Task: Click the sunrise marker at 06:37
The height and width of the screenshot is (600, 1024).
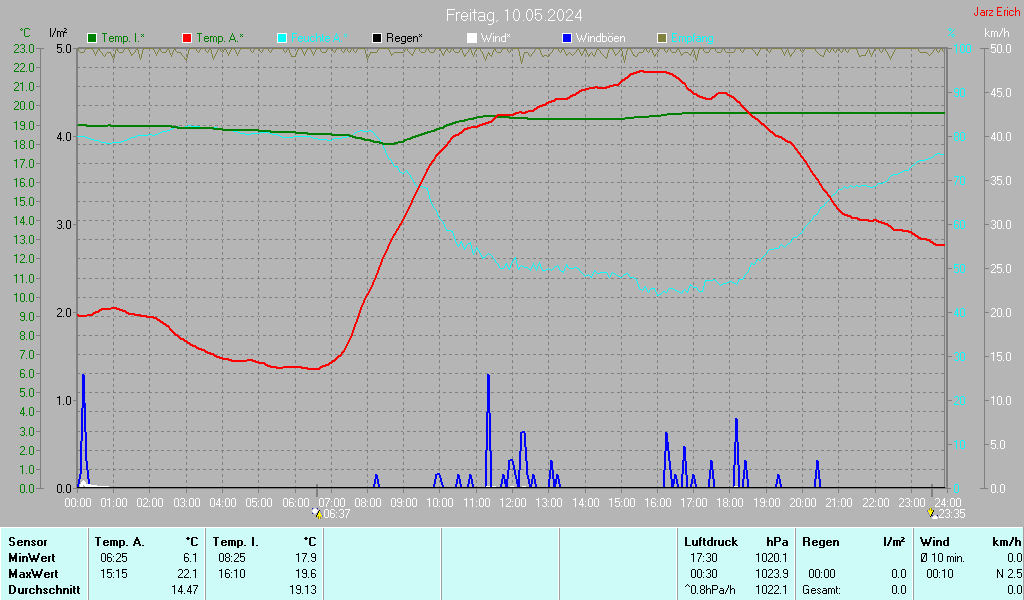Action: (x=317, y=513)
